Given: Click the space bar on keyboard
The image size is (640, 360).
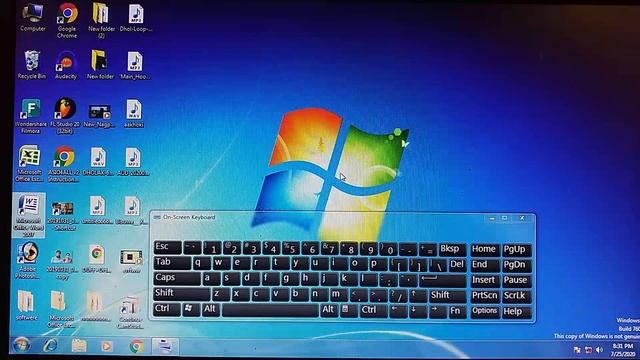Looking at the screenshot, I should (271, 310).
